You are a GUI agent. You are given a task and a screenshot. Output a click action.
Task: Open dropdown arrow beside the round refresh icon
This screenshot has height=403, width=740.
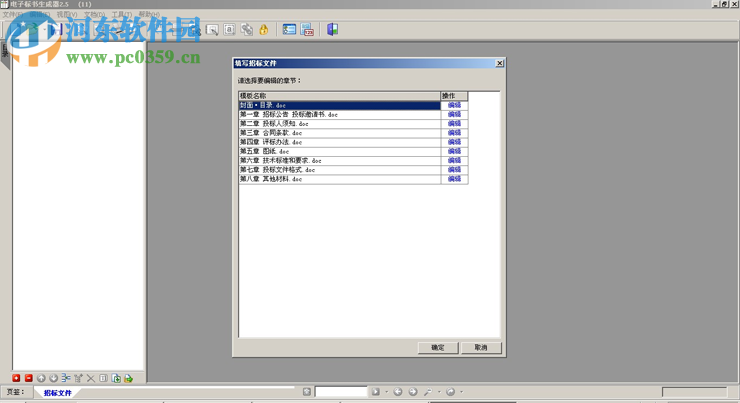pos(462,392)
